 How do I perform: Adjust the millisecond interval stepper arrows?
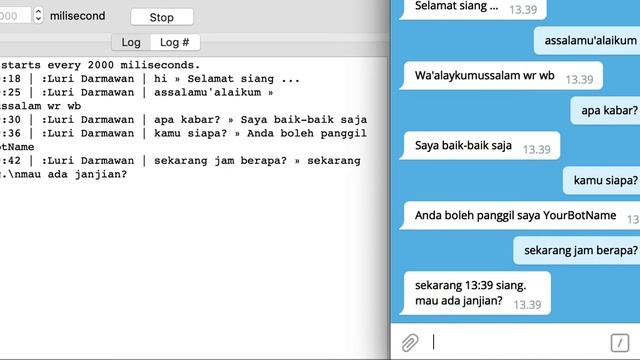(38, 16)
